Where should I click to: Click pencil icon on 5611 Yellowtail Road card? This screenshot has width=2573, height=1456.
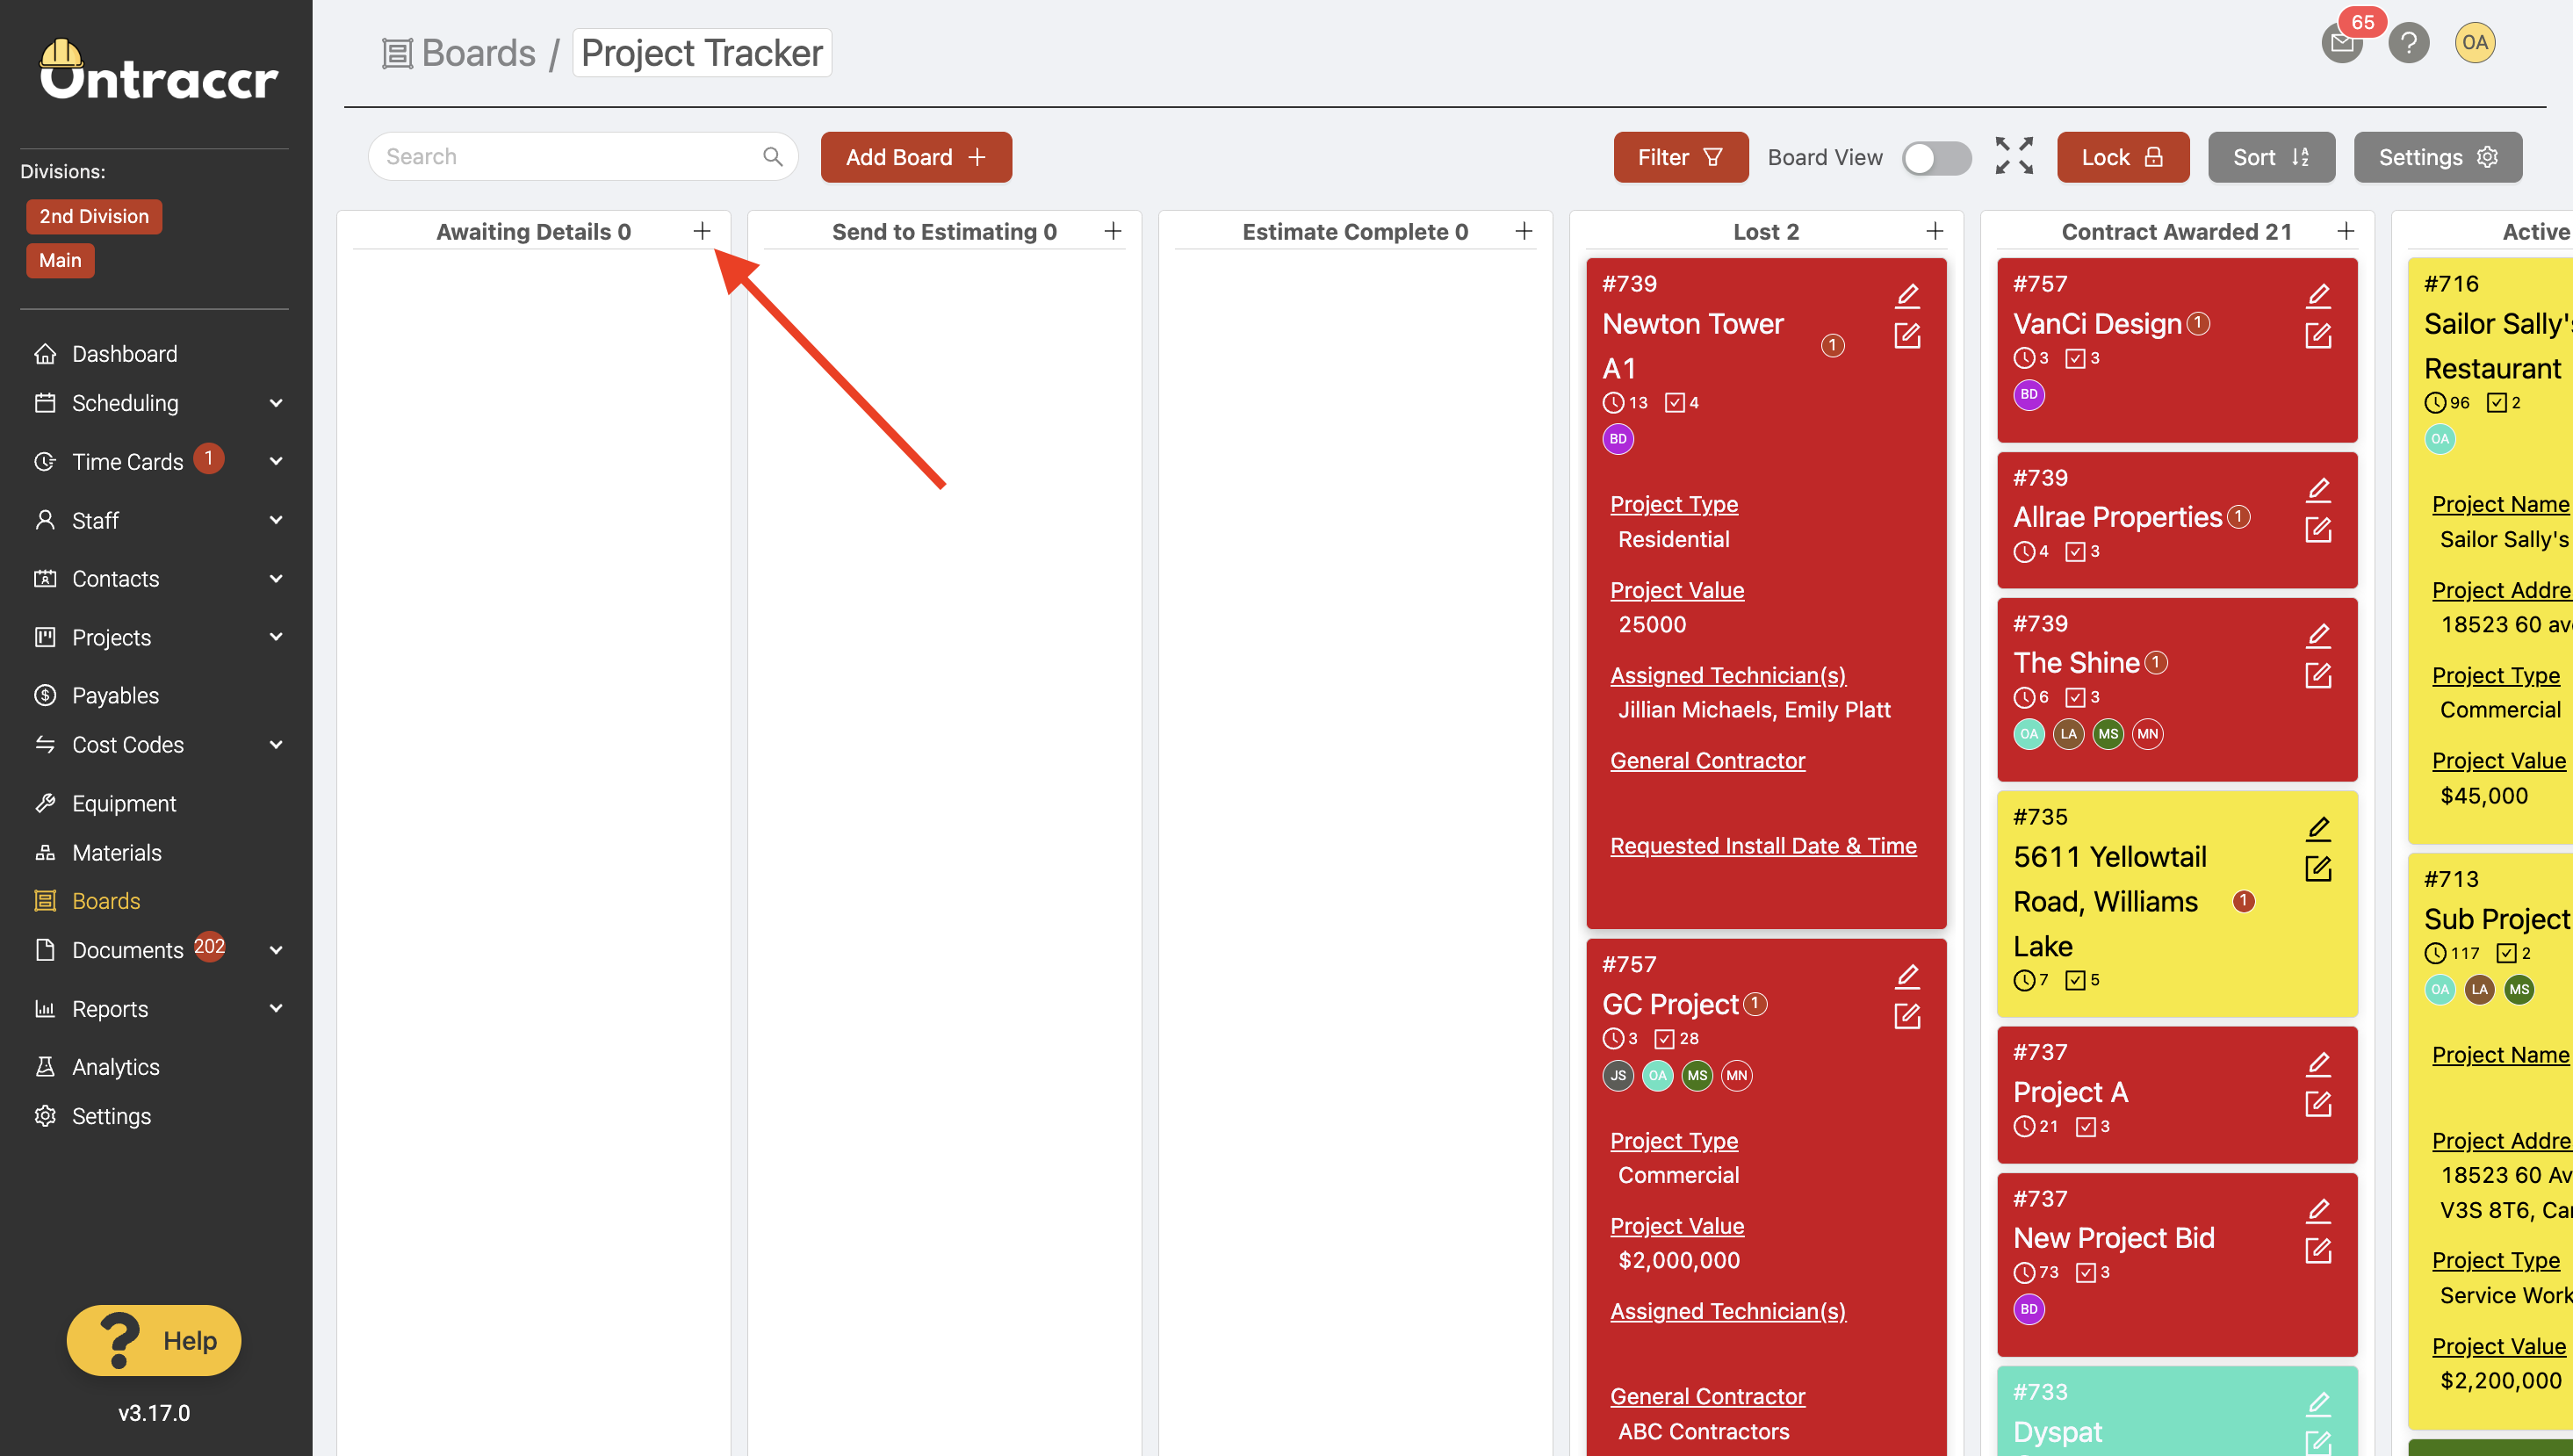tap(2318, 828)
